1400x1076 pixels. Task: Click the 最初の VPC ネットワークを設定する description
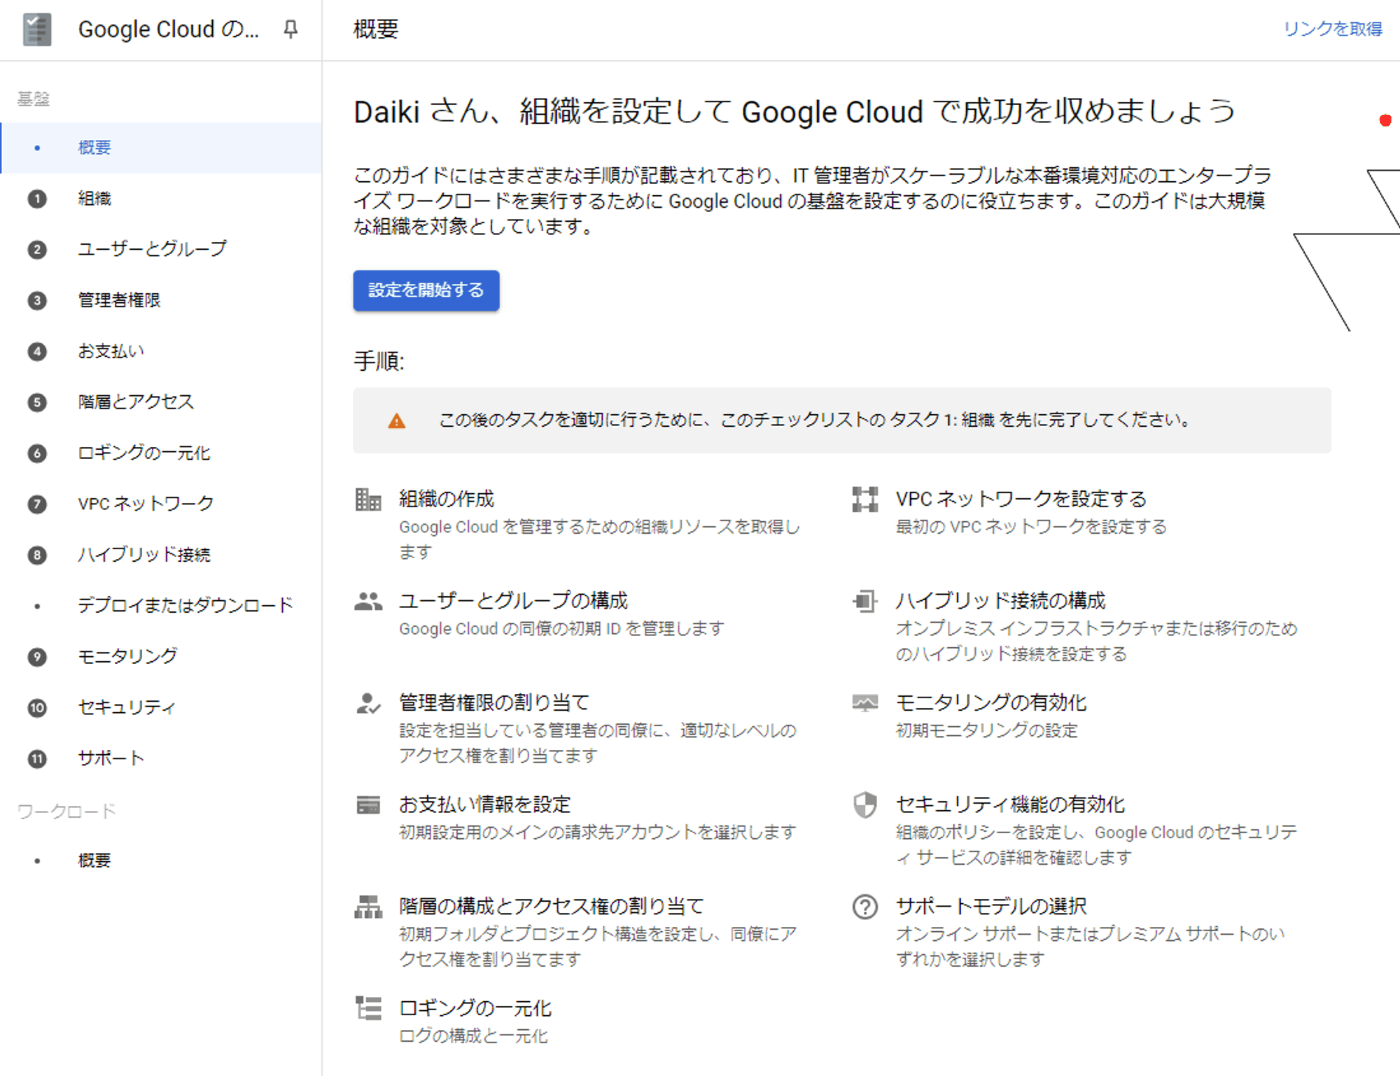(1031, 527)
